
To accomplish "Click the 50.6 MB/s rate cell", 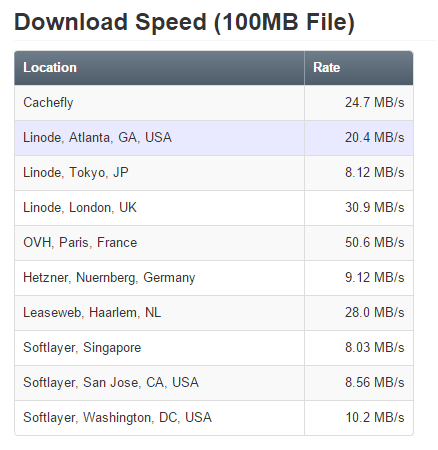I will pos(359,243).
